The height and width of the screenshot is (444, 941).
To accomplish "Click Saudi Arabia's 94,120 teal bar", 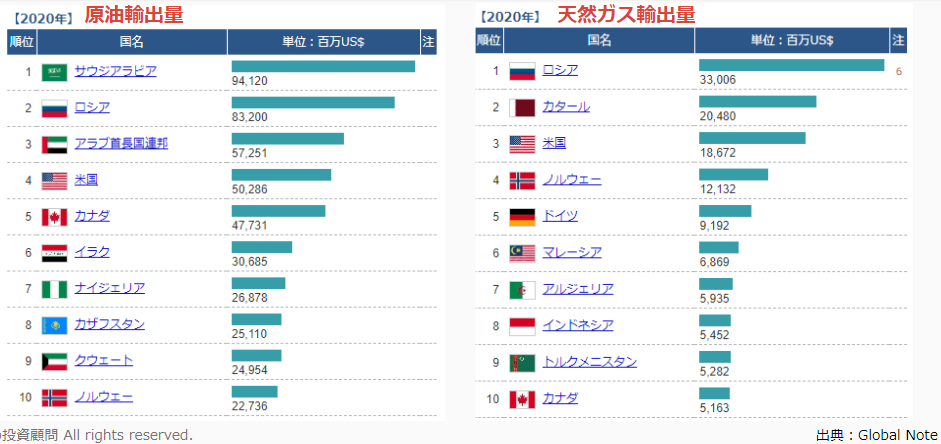I will point(323,66).
